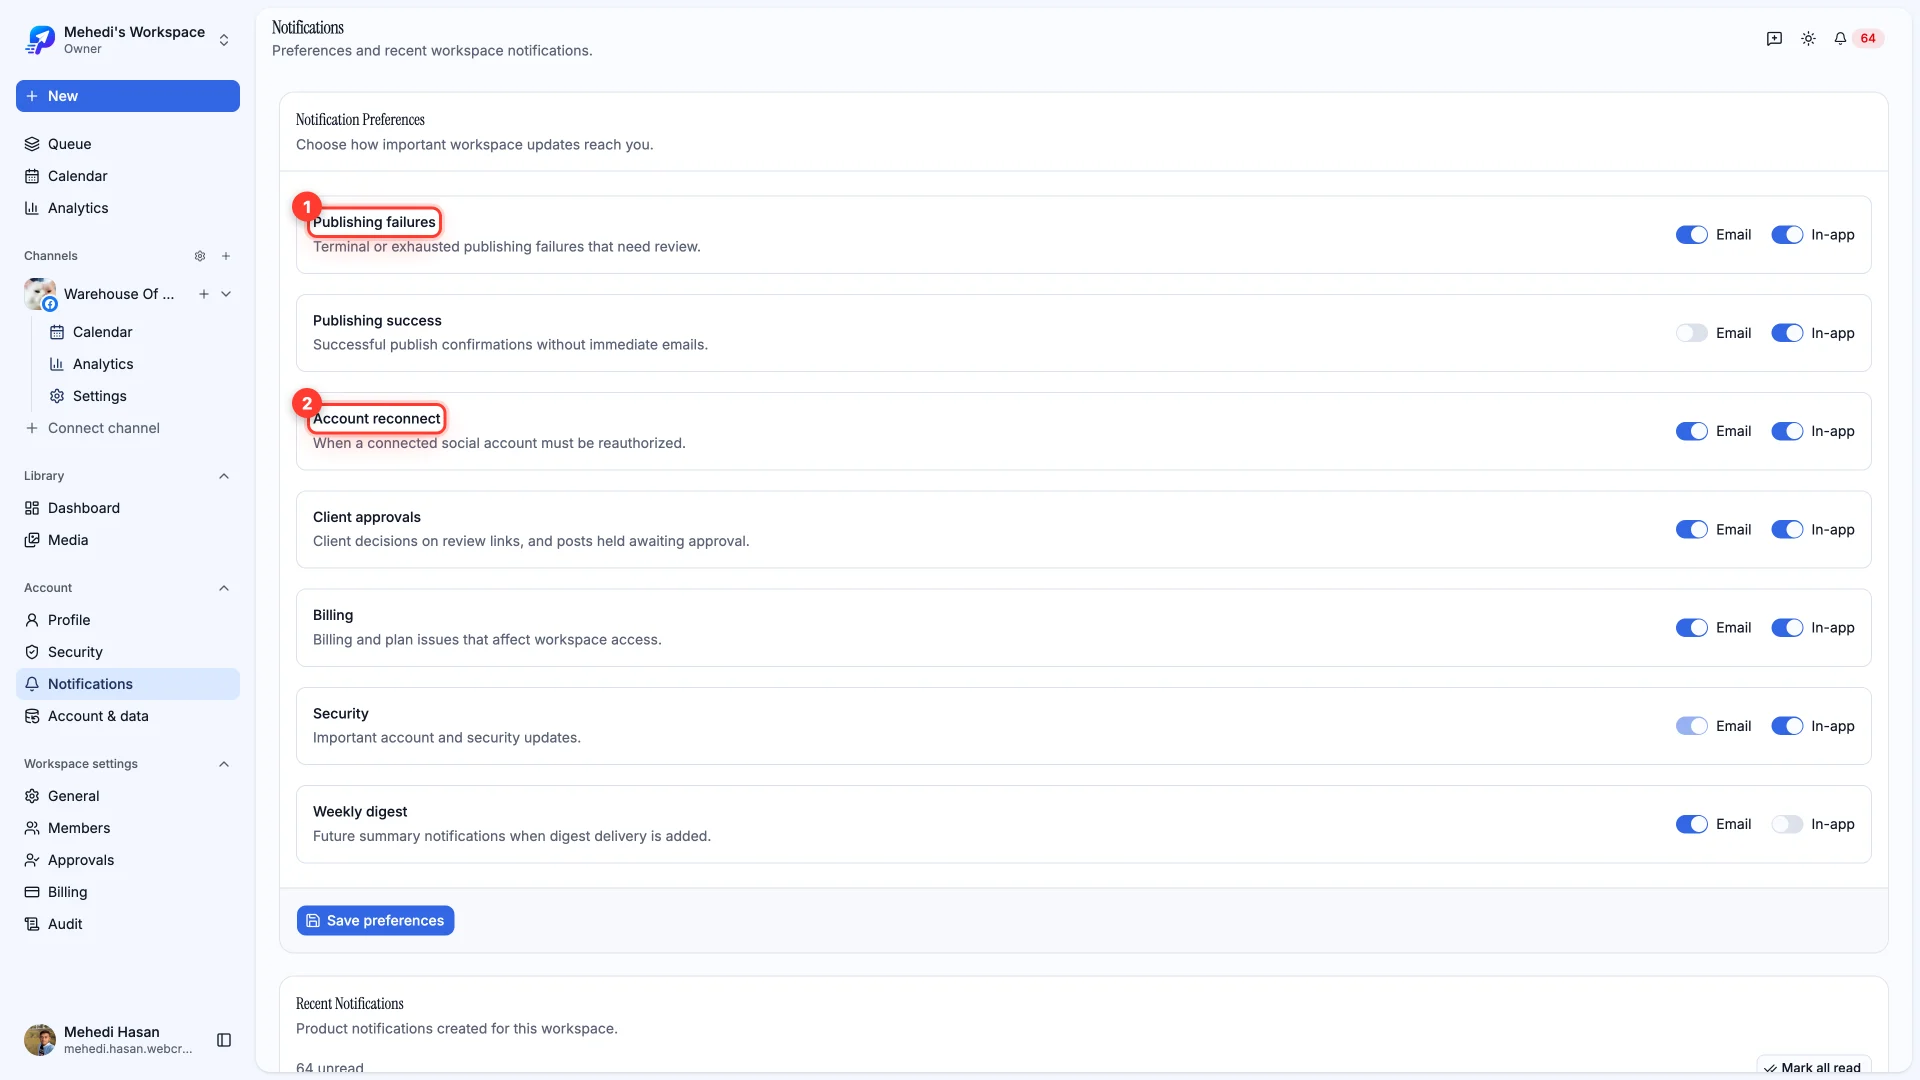This screenshot has height=1080, width=1920.
Task: Click the blue New button
Action: pyautogui.click(x=128, y=96)
